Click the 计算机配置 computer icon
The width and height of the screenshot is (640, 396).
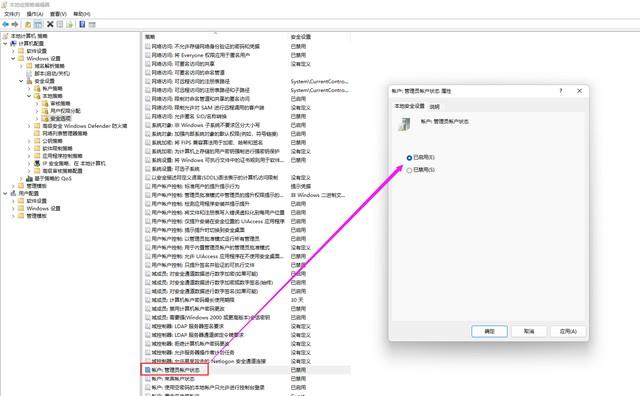point(13,43)
